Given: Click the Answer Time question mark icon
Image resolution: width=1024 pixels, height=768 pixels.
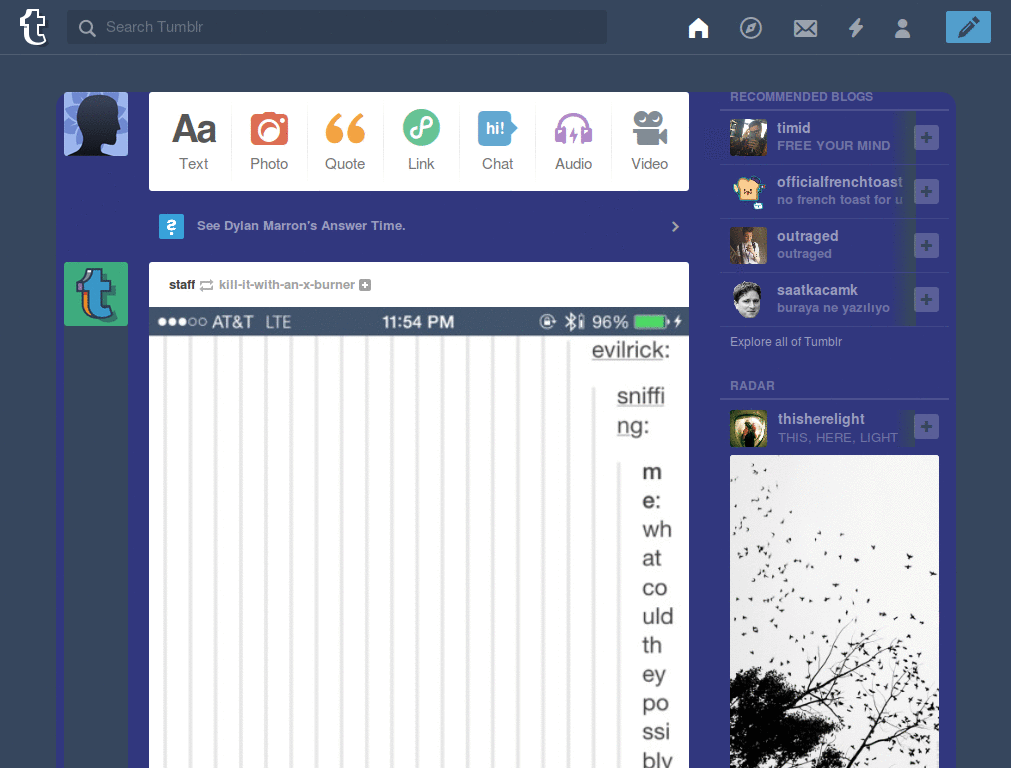Looking at the screenshot, I should coord(171,227).
